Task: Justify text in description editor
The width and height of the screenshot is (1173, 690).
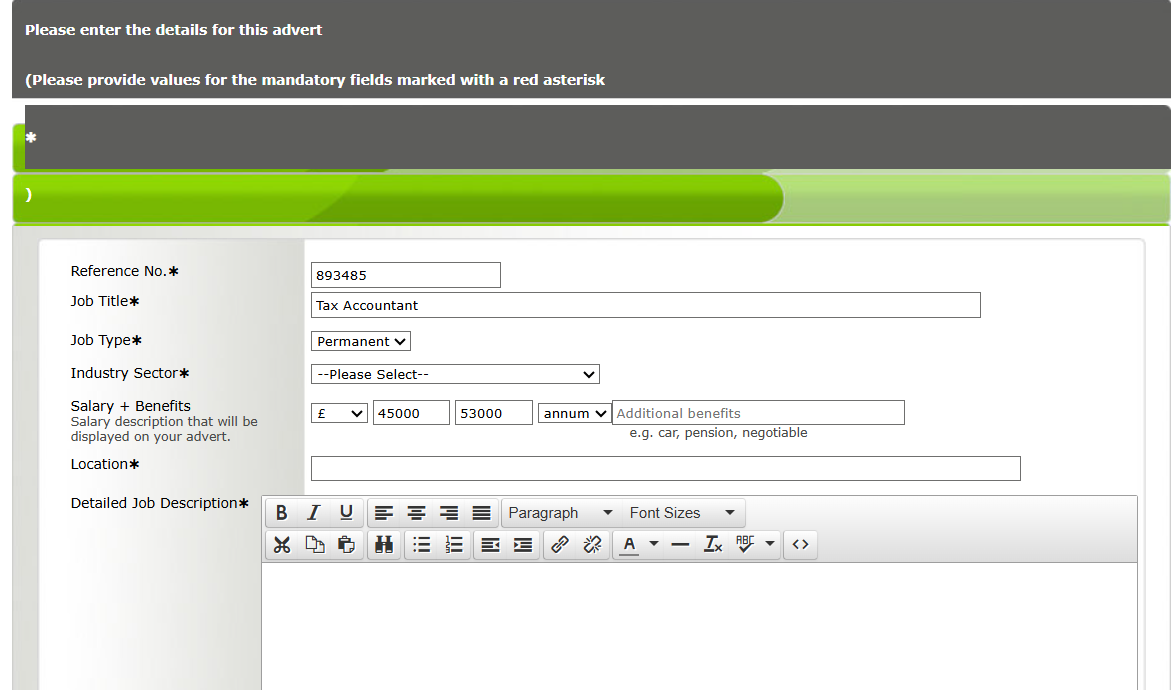Action: (x=481, y=513)
